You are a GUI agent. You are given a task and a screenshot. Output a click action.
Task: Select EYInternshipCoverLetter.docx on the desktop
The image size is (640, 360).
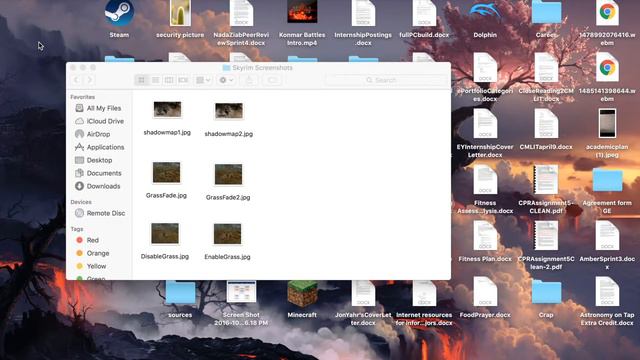[485, 123]
